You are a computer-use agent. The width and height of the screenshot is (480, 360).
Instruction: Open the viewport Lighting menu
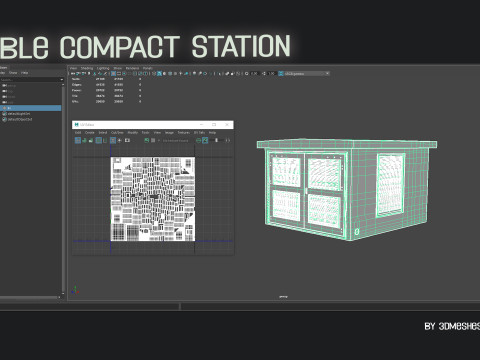tap(103, 68)
